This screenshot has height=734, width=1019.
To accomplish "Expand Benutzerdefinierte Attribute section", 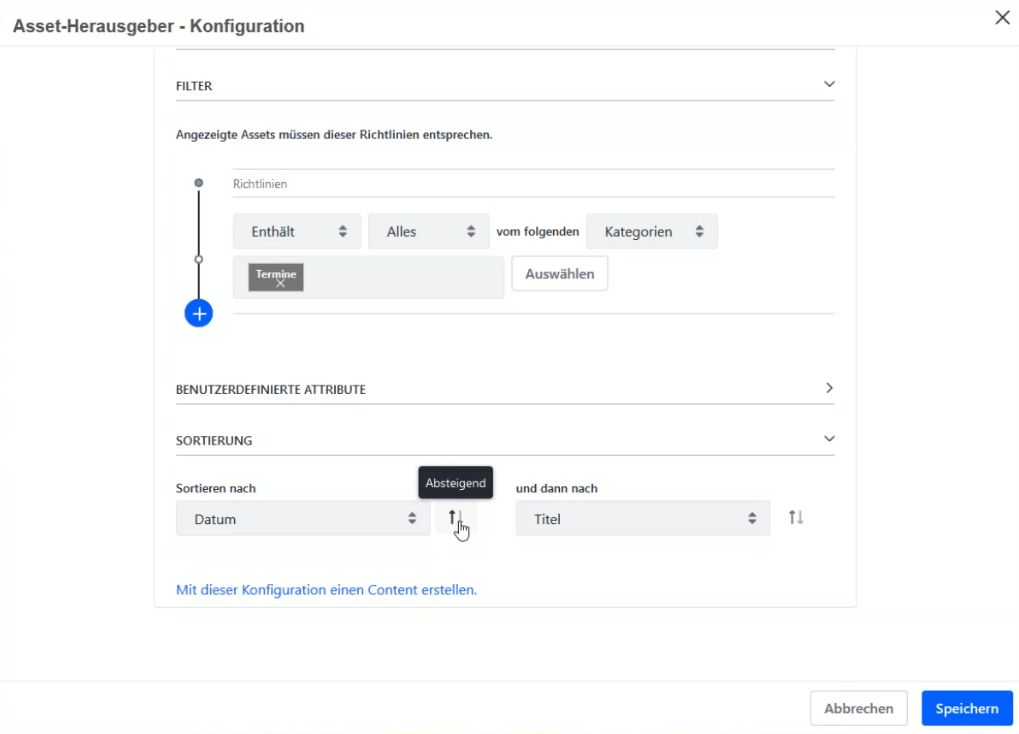I will pos(829,388).
